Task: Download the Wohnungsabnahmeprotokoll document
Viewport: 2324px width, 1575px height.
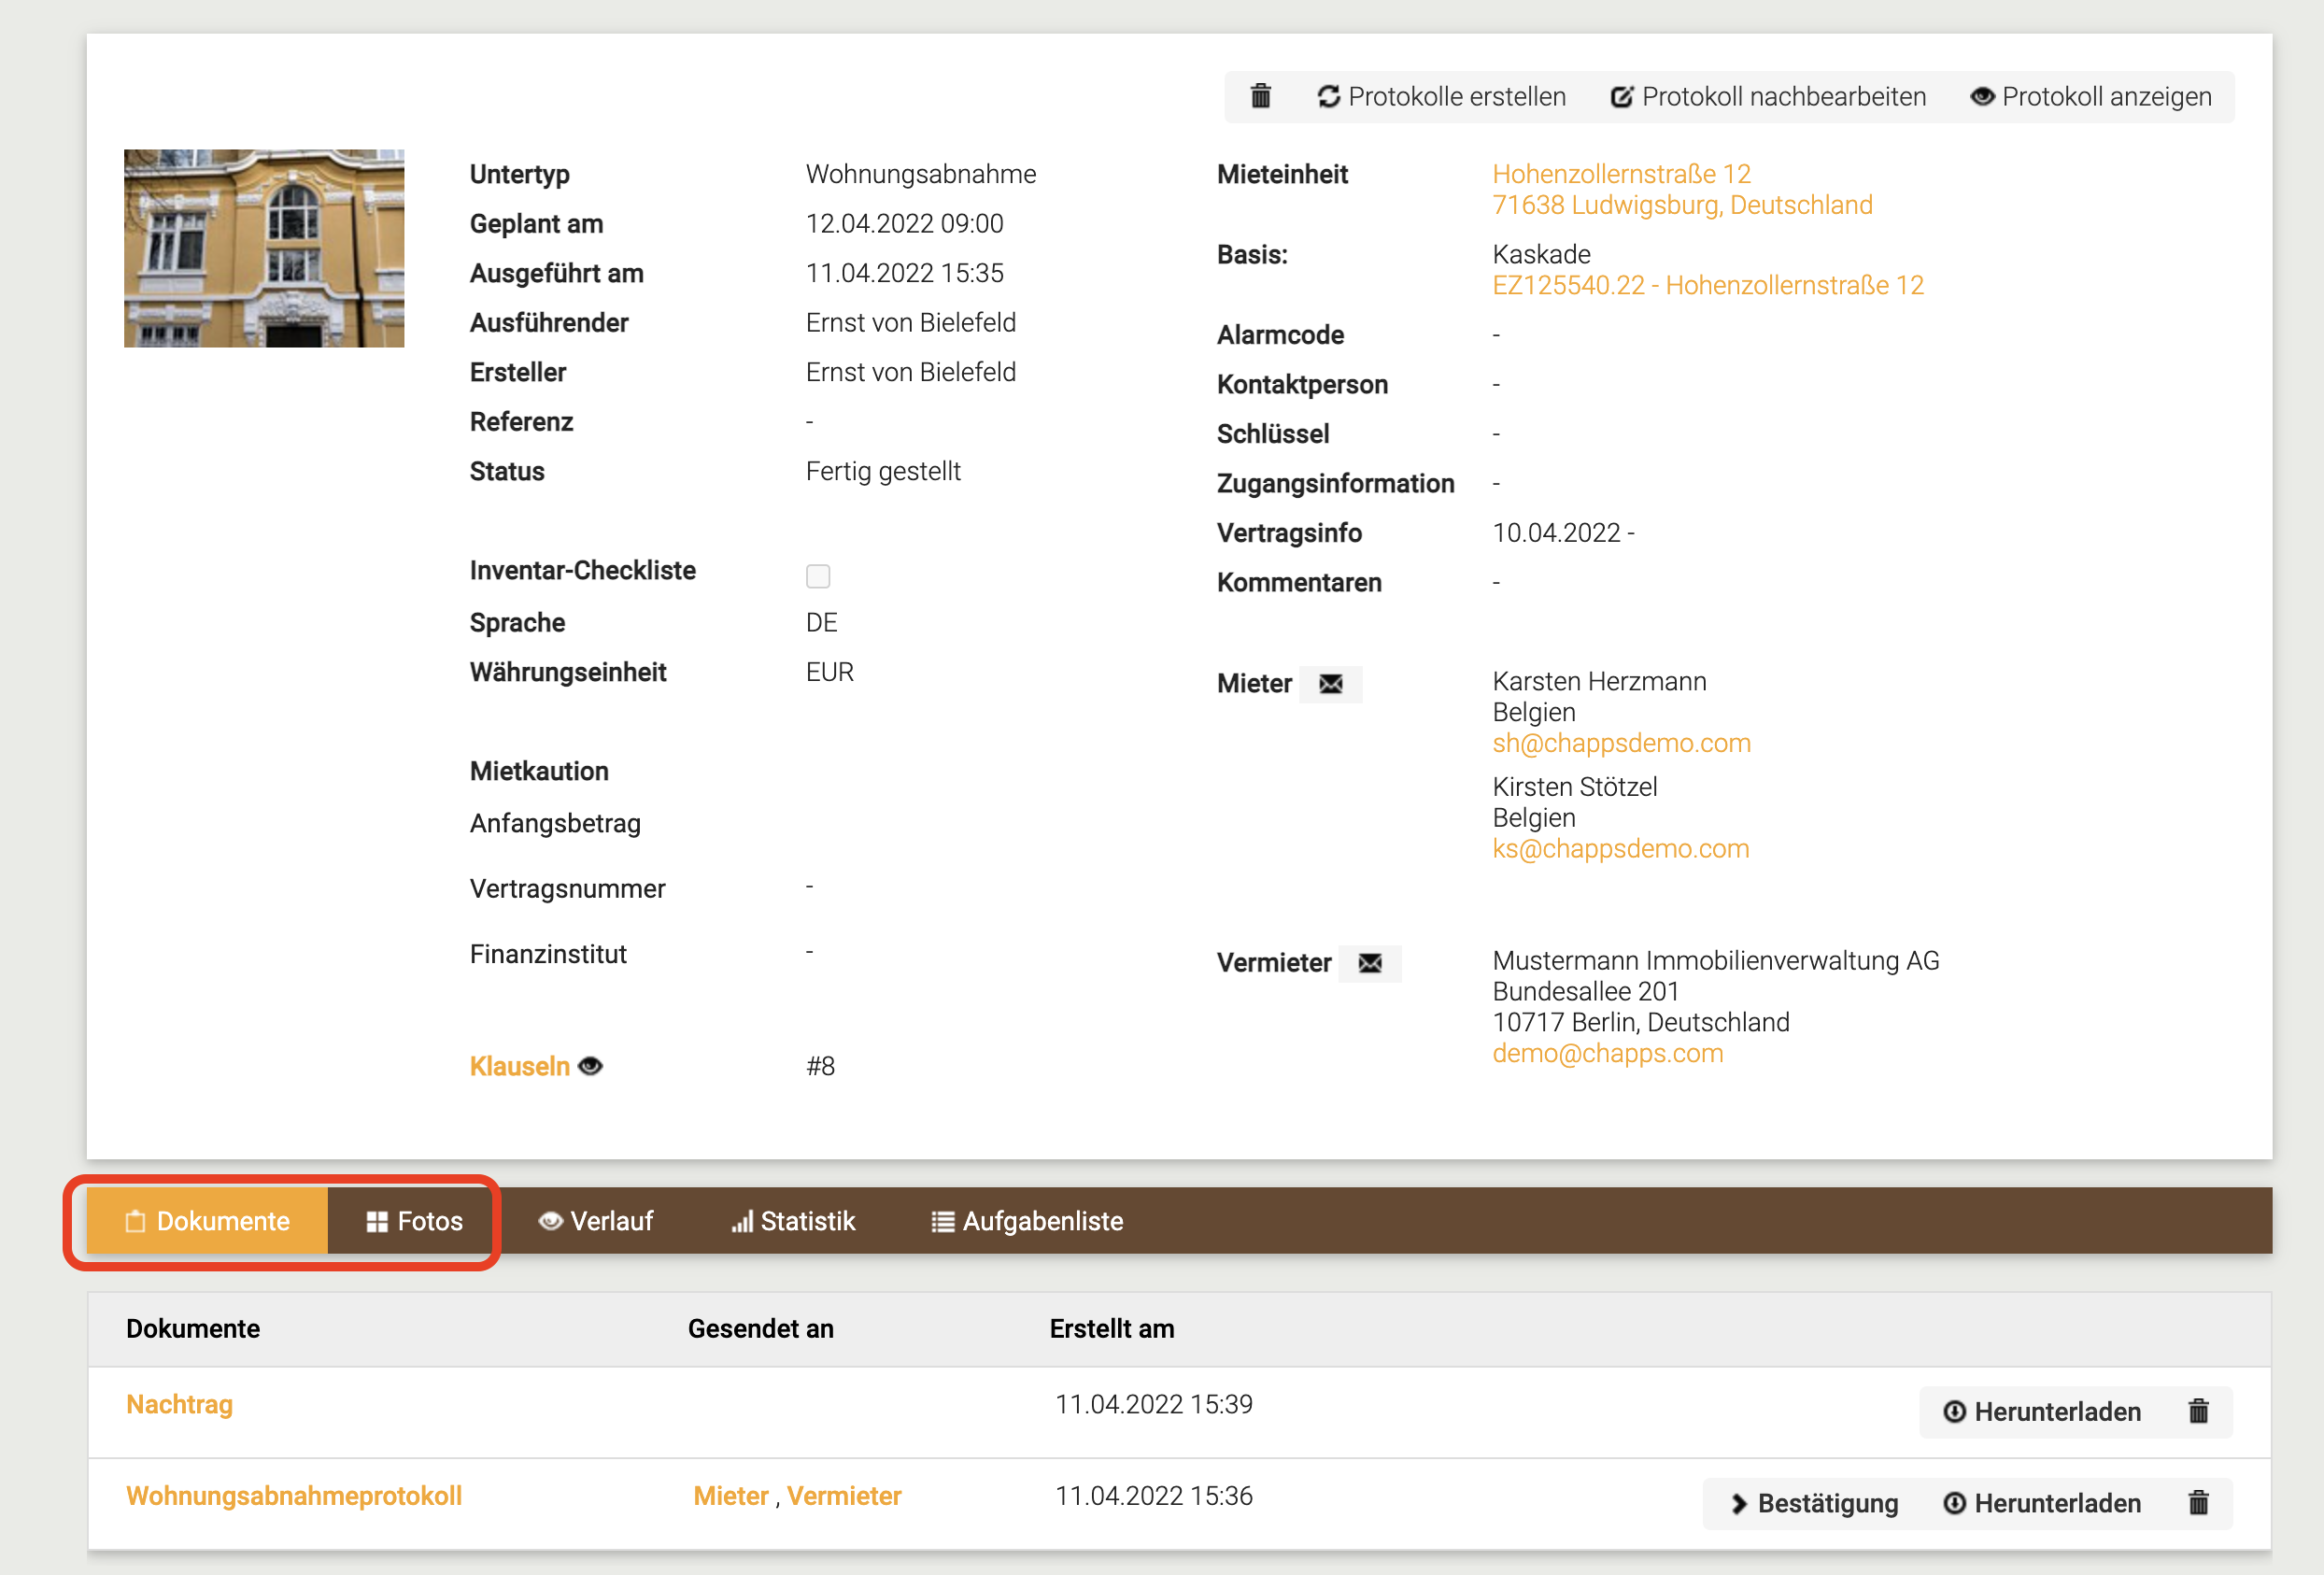Action: [2042, 1502]
